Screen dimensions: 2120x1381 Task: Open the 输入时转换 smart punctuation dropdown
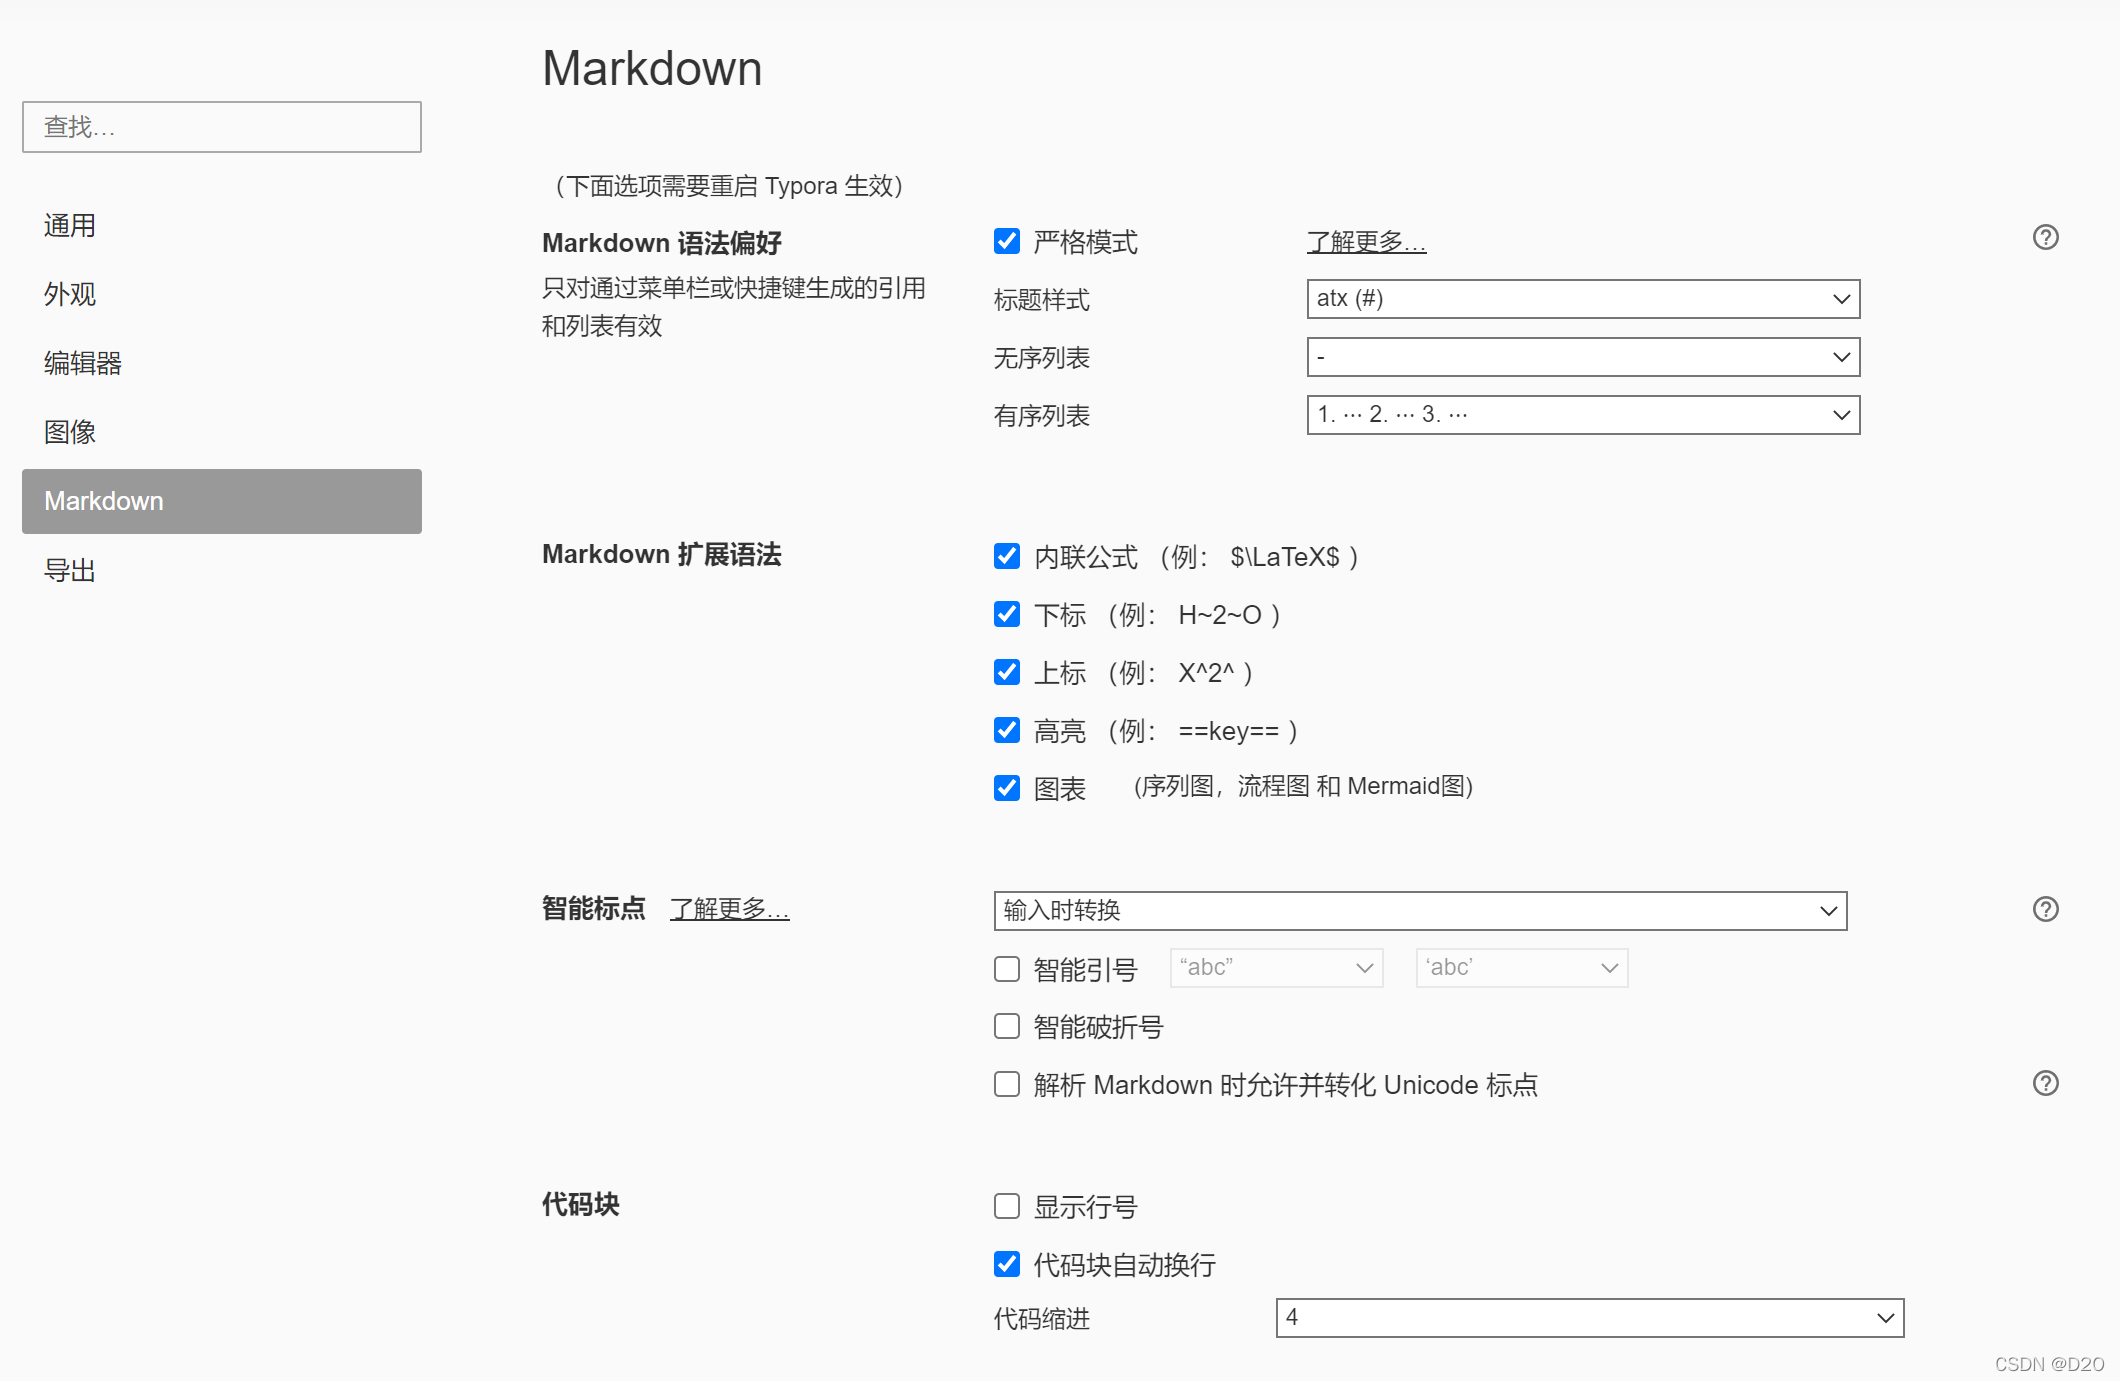(x=1420, y=911)
